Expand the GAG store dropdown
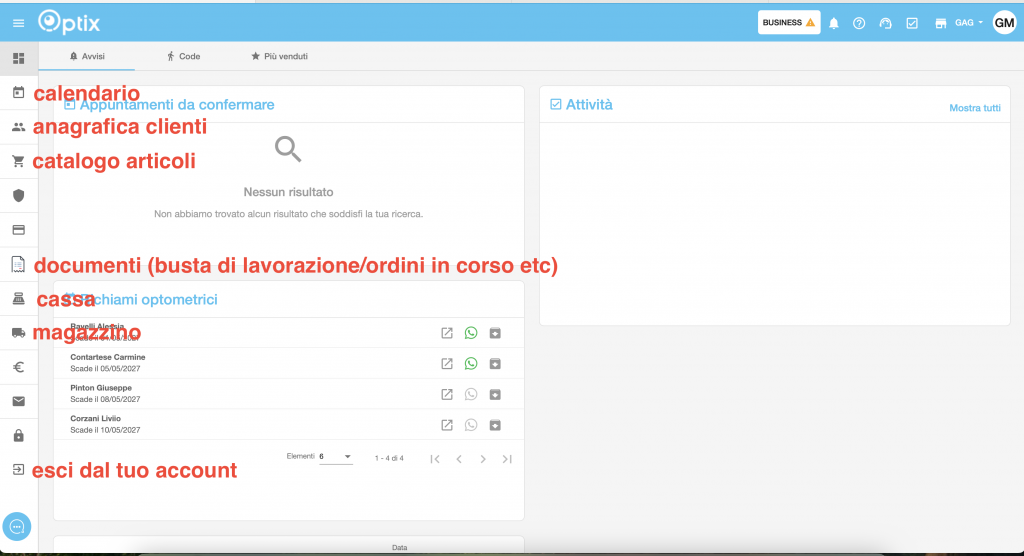The image size is (1024, 556). pos(969,23)
